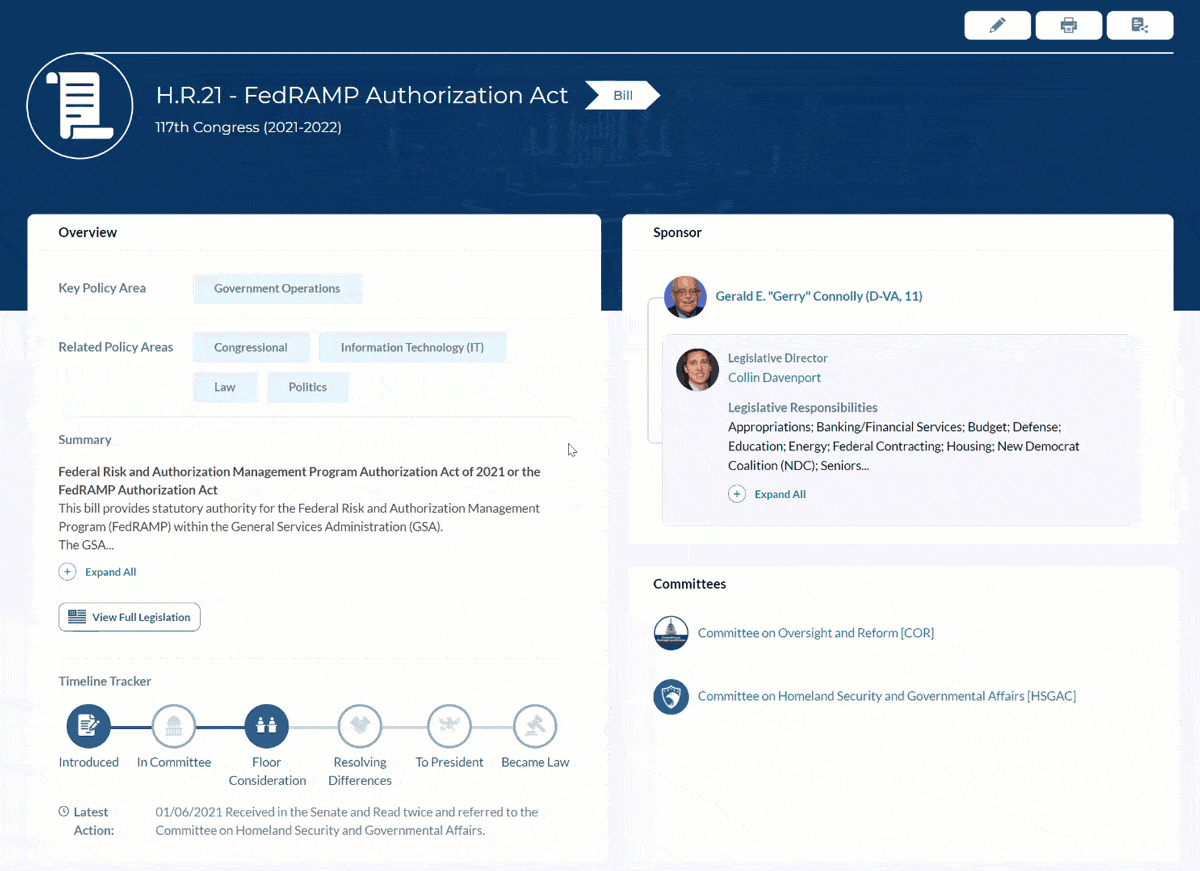Click the Information Technology (IT) tag
Viewport: 1200px width, 871px height.
412,347
